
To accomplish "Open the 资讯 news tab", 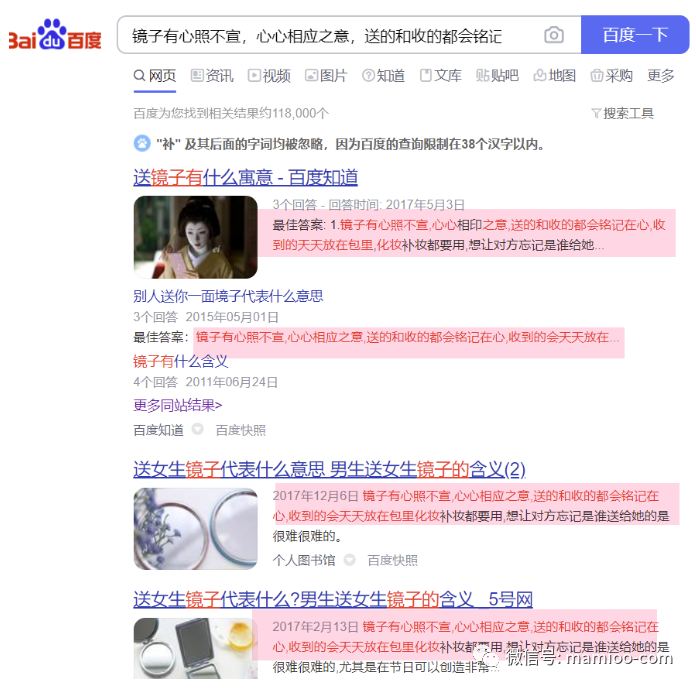I will (212, 76).
